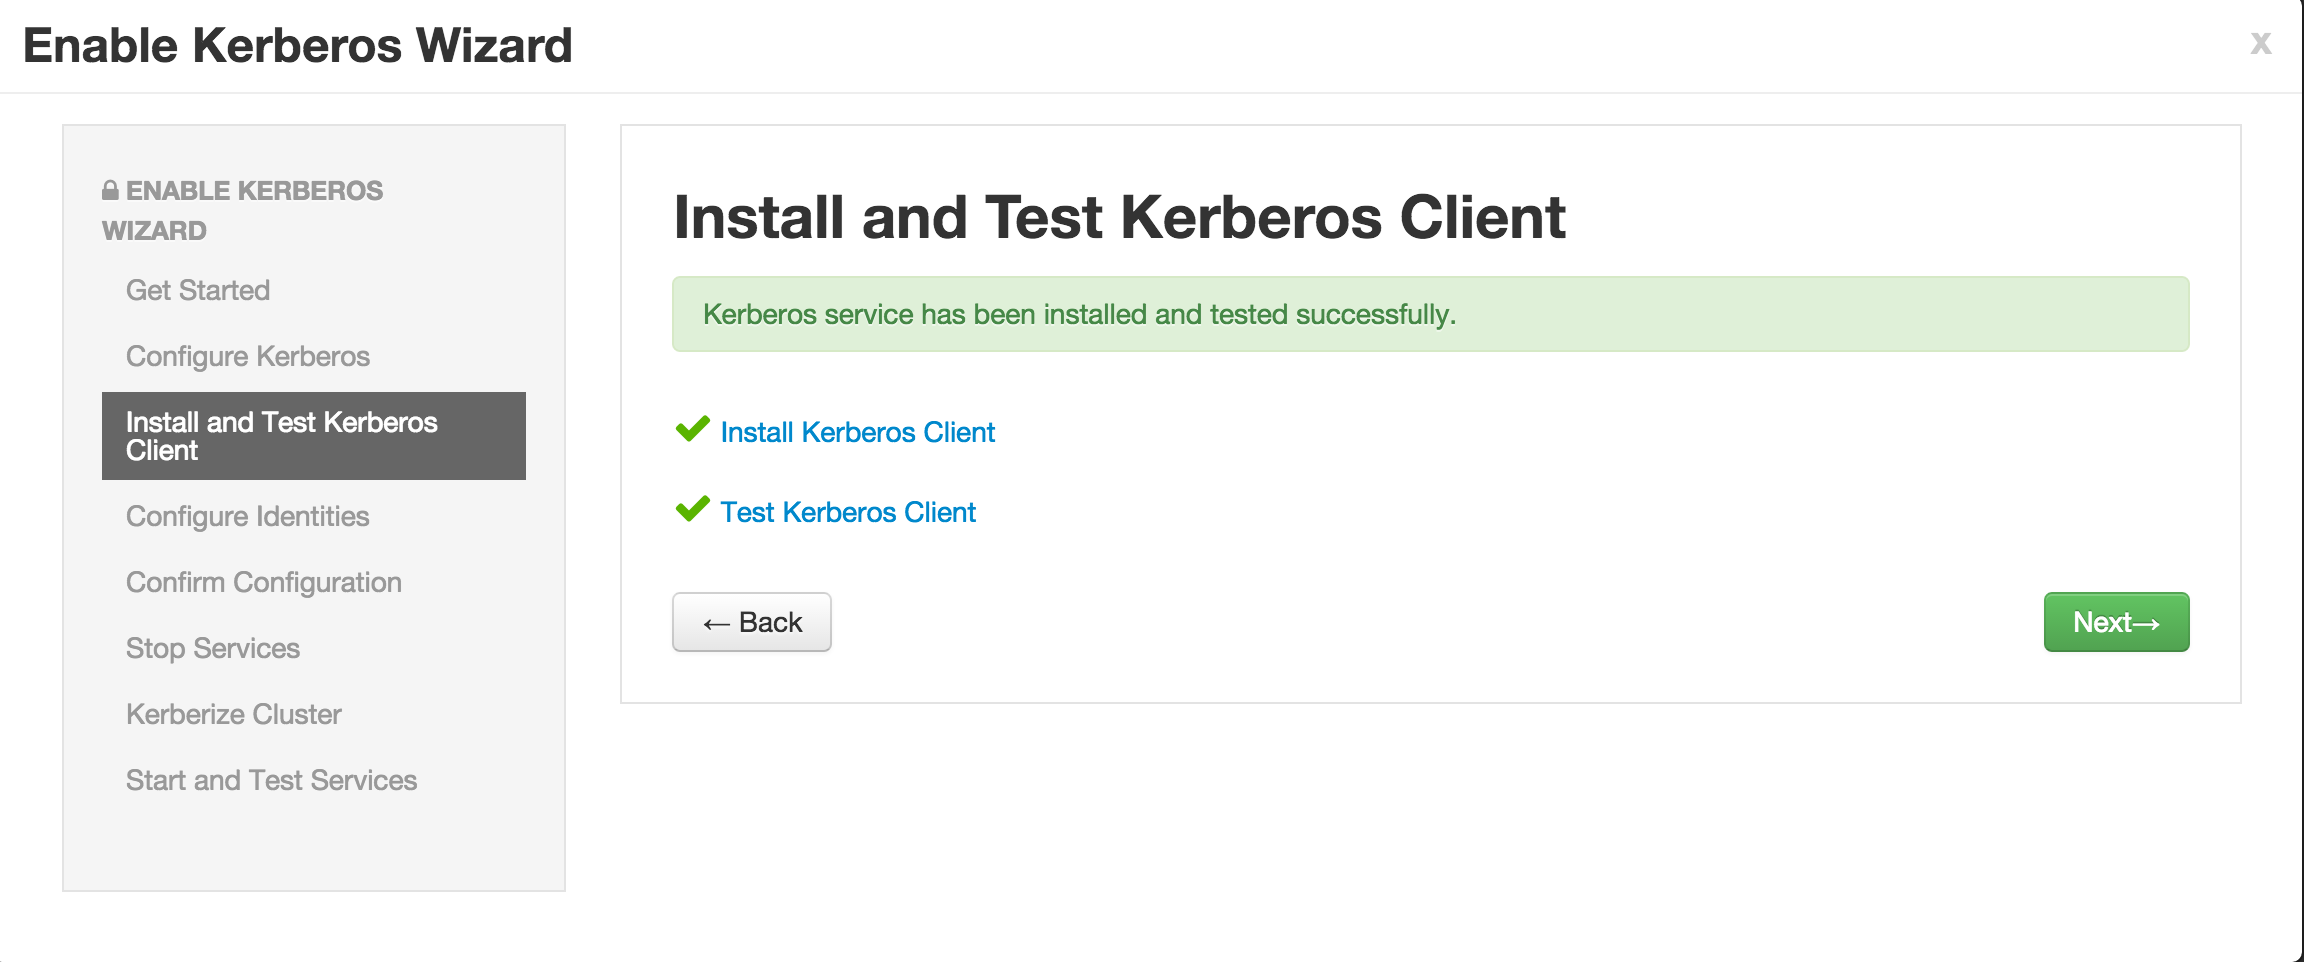Click the green checkmark beside Test Kerberos Client
Viewport: 2304px width, 962px height.
pos(692,510)
